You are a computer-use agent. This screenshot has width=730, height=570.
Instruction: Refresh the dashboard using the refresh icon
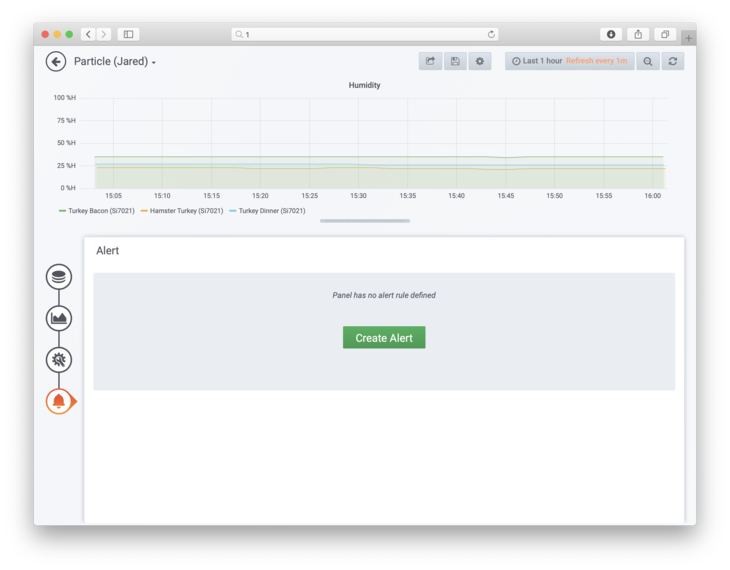point(673,61)
